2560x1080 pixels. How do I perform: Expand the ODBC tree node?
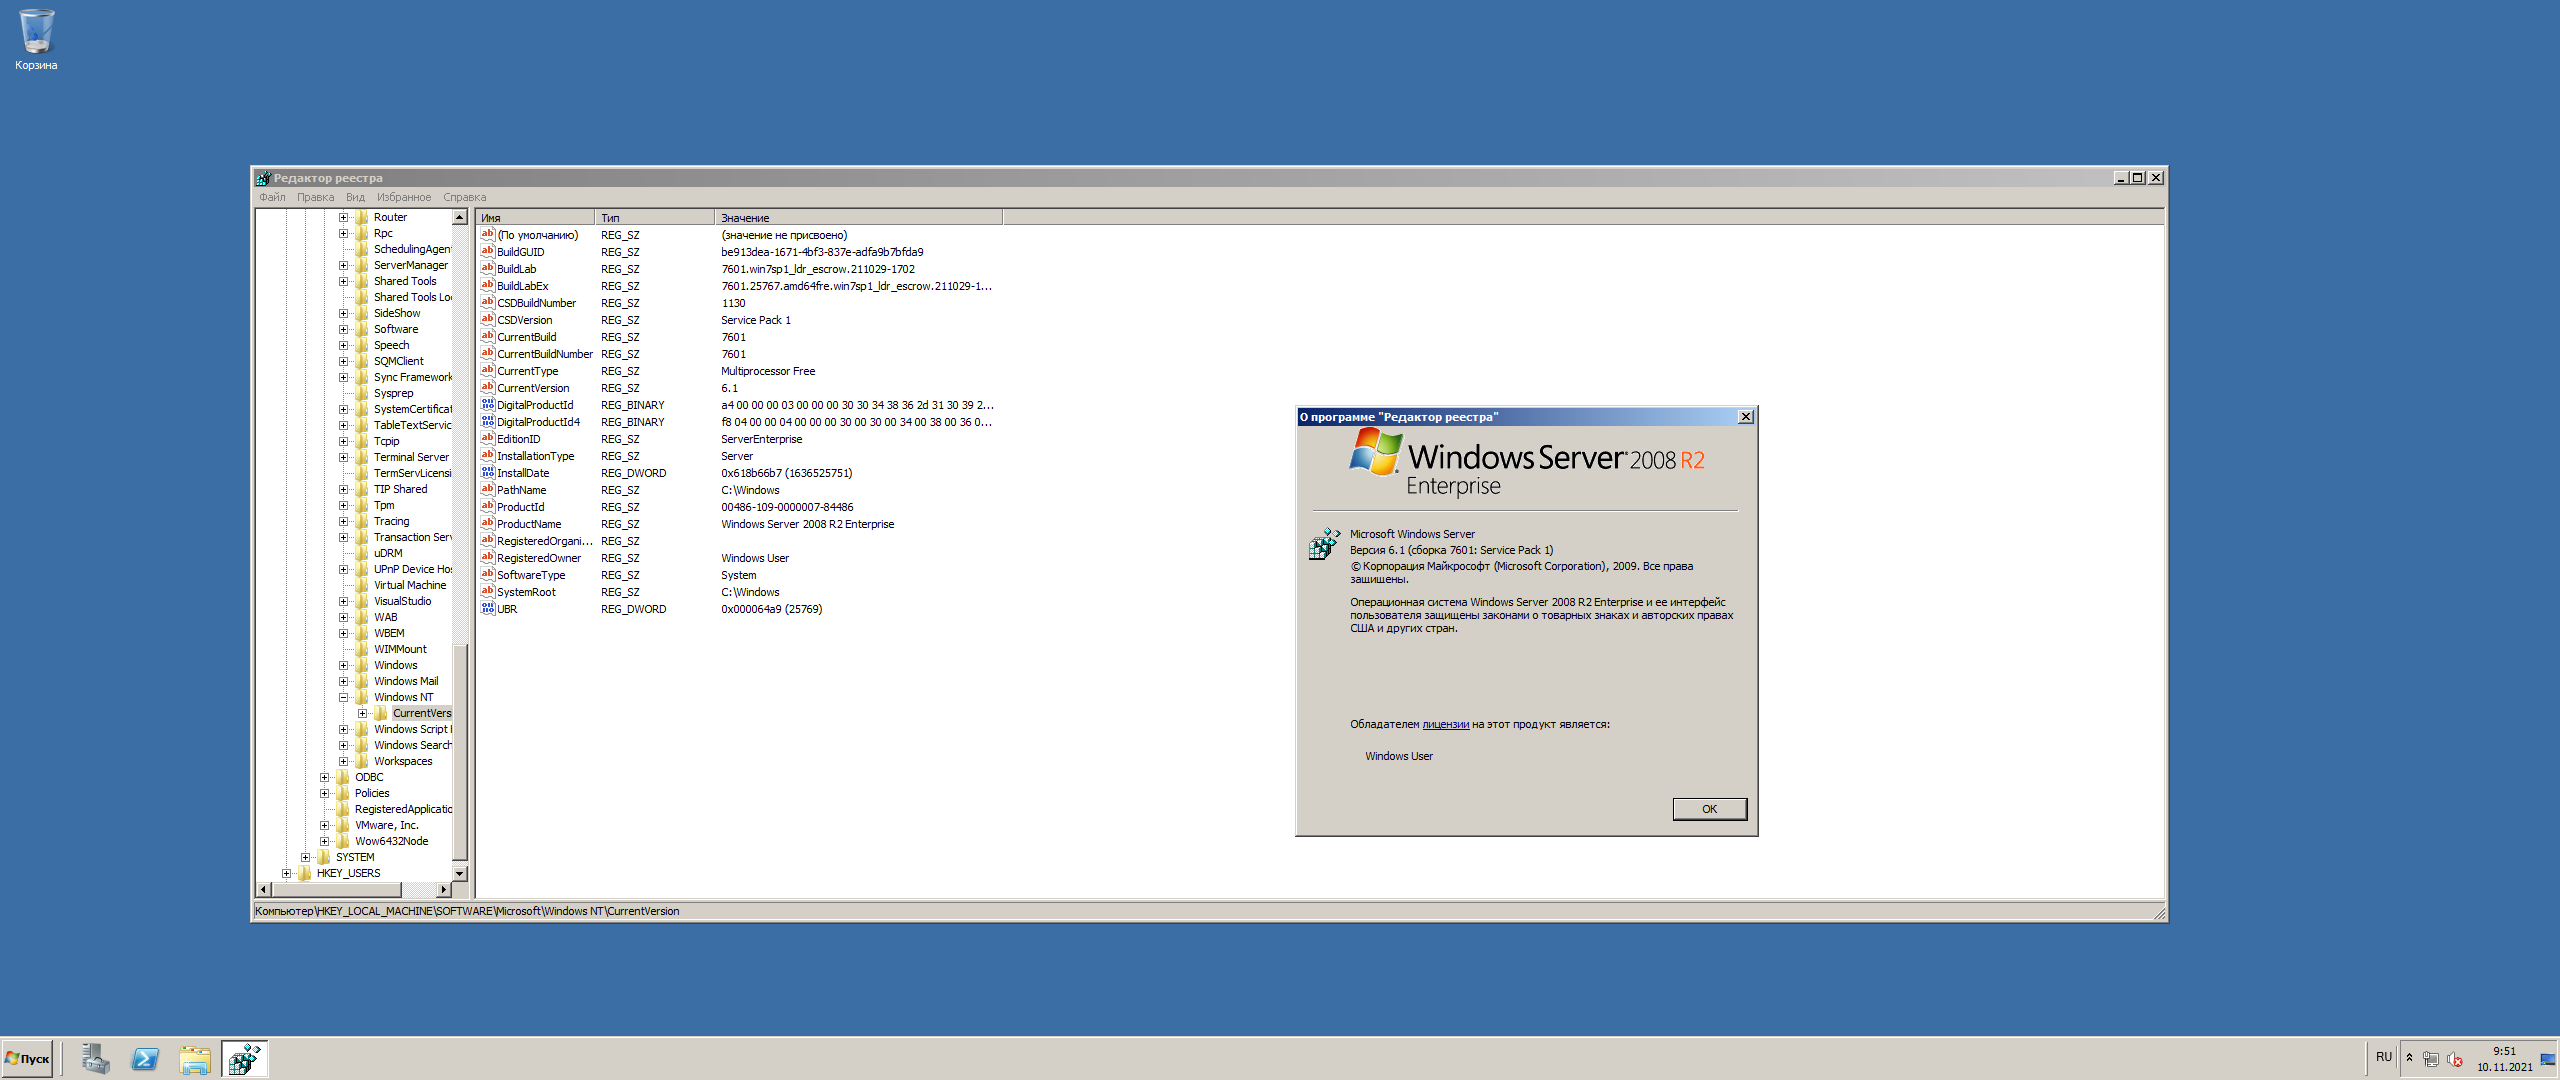point(324,777)
